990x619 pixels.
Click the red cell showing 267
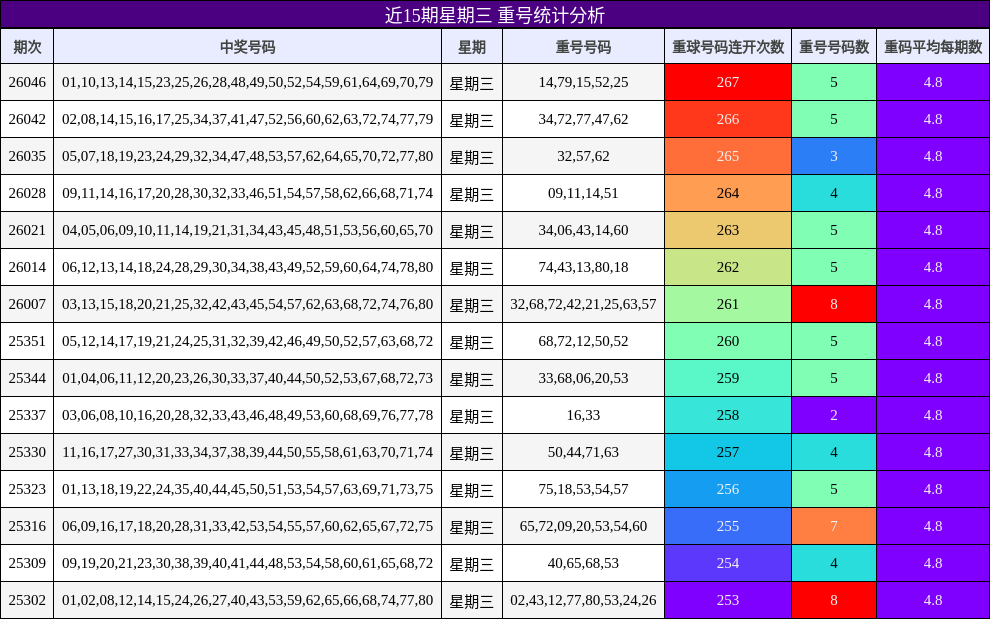point(727,82)
